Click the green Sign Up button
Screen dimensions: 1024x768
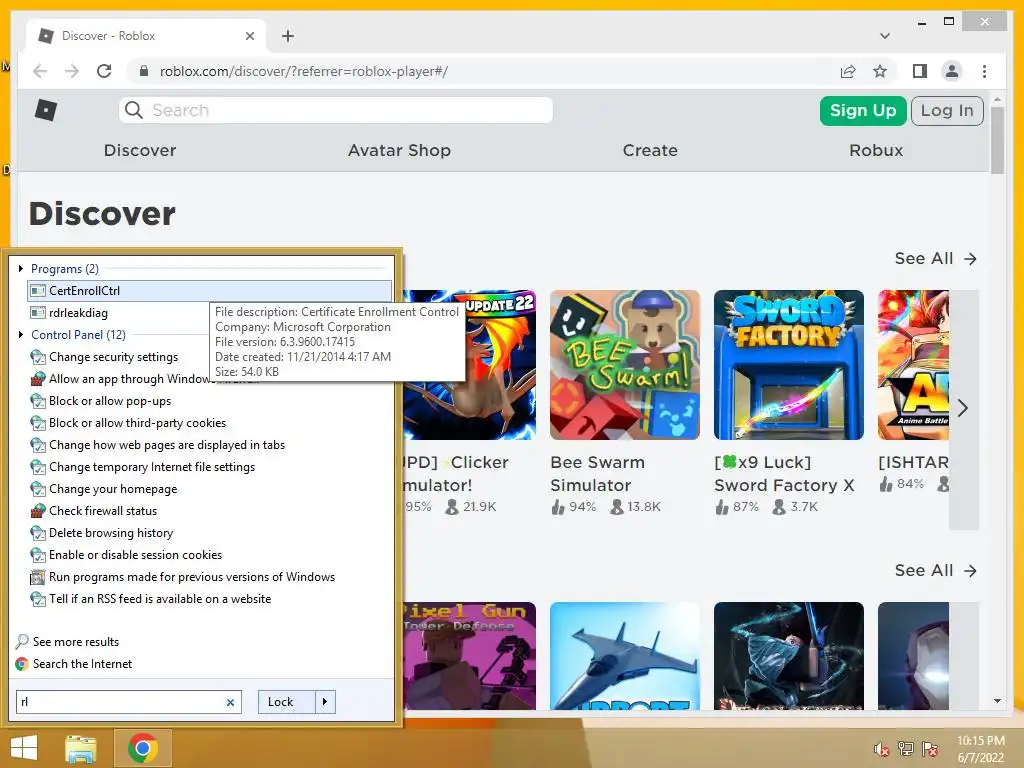[x=863, y=110]
